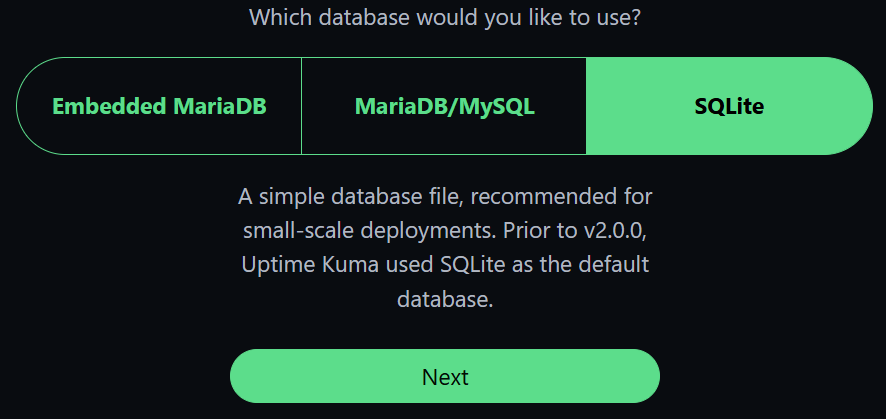
Task: Click the Next button
Action: 445,377
